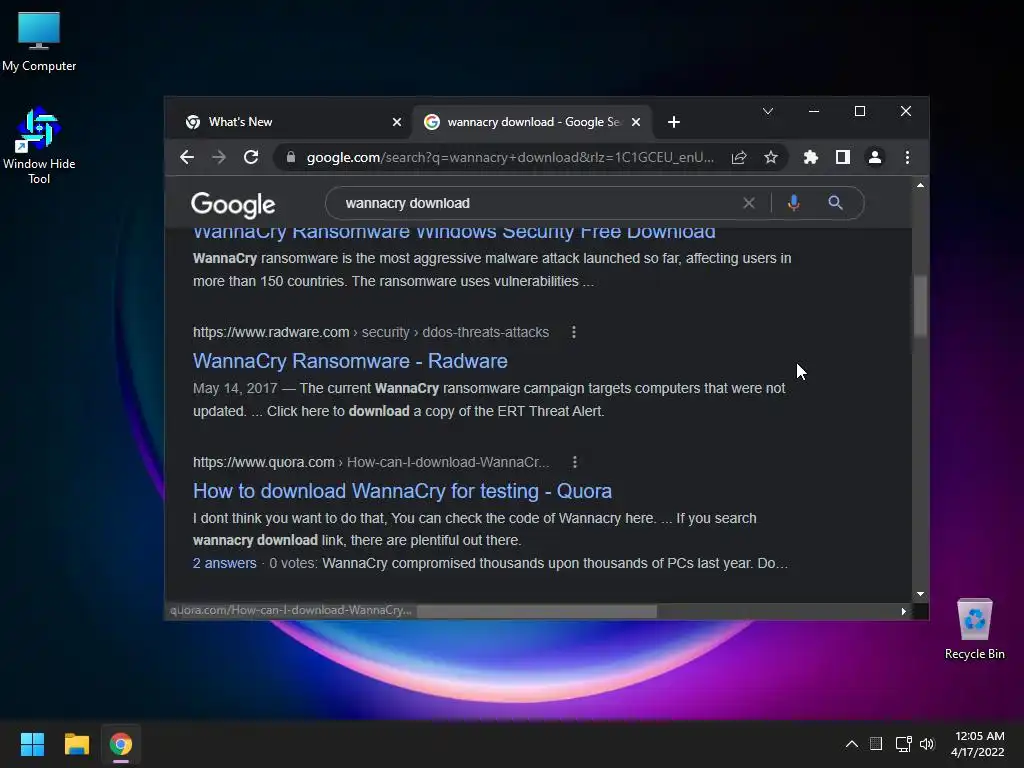Click the vertical scrollbar thumb

920,306
